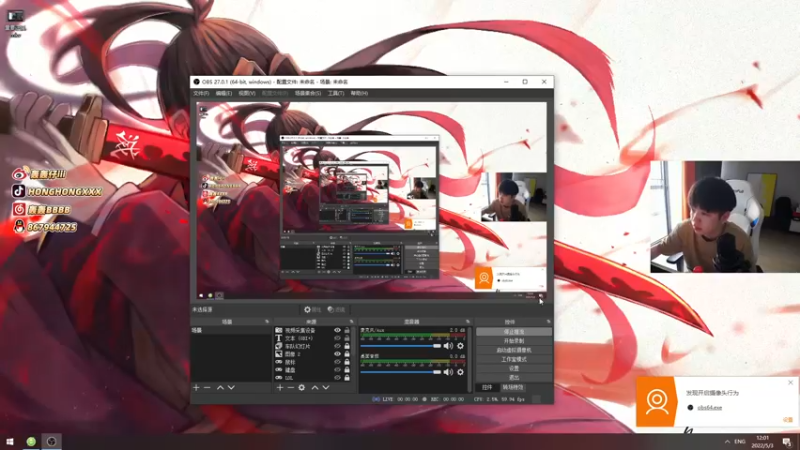Toggle visibility of 文本 (GDI+) source

coord(337,338)
